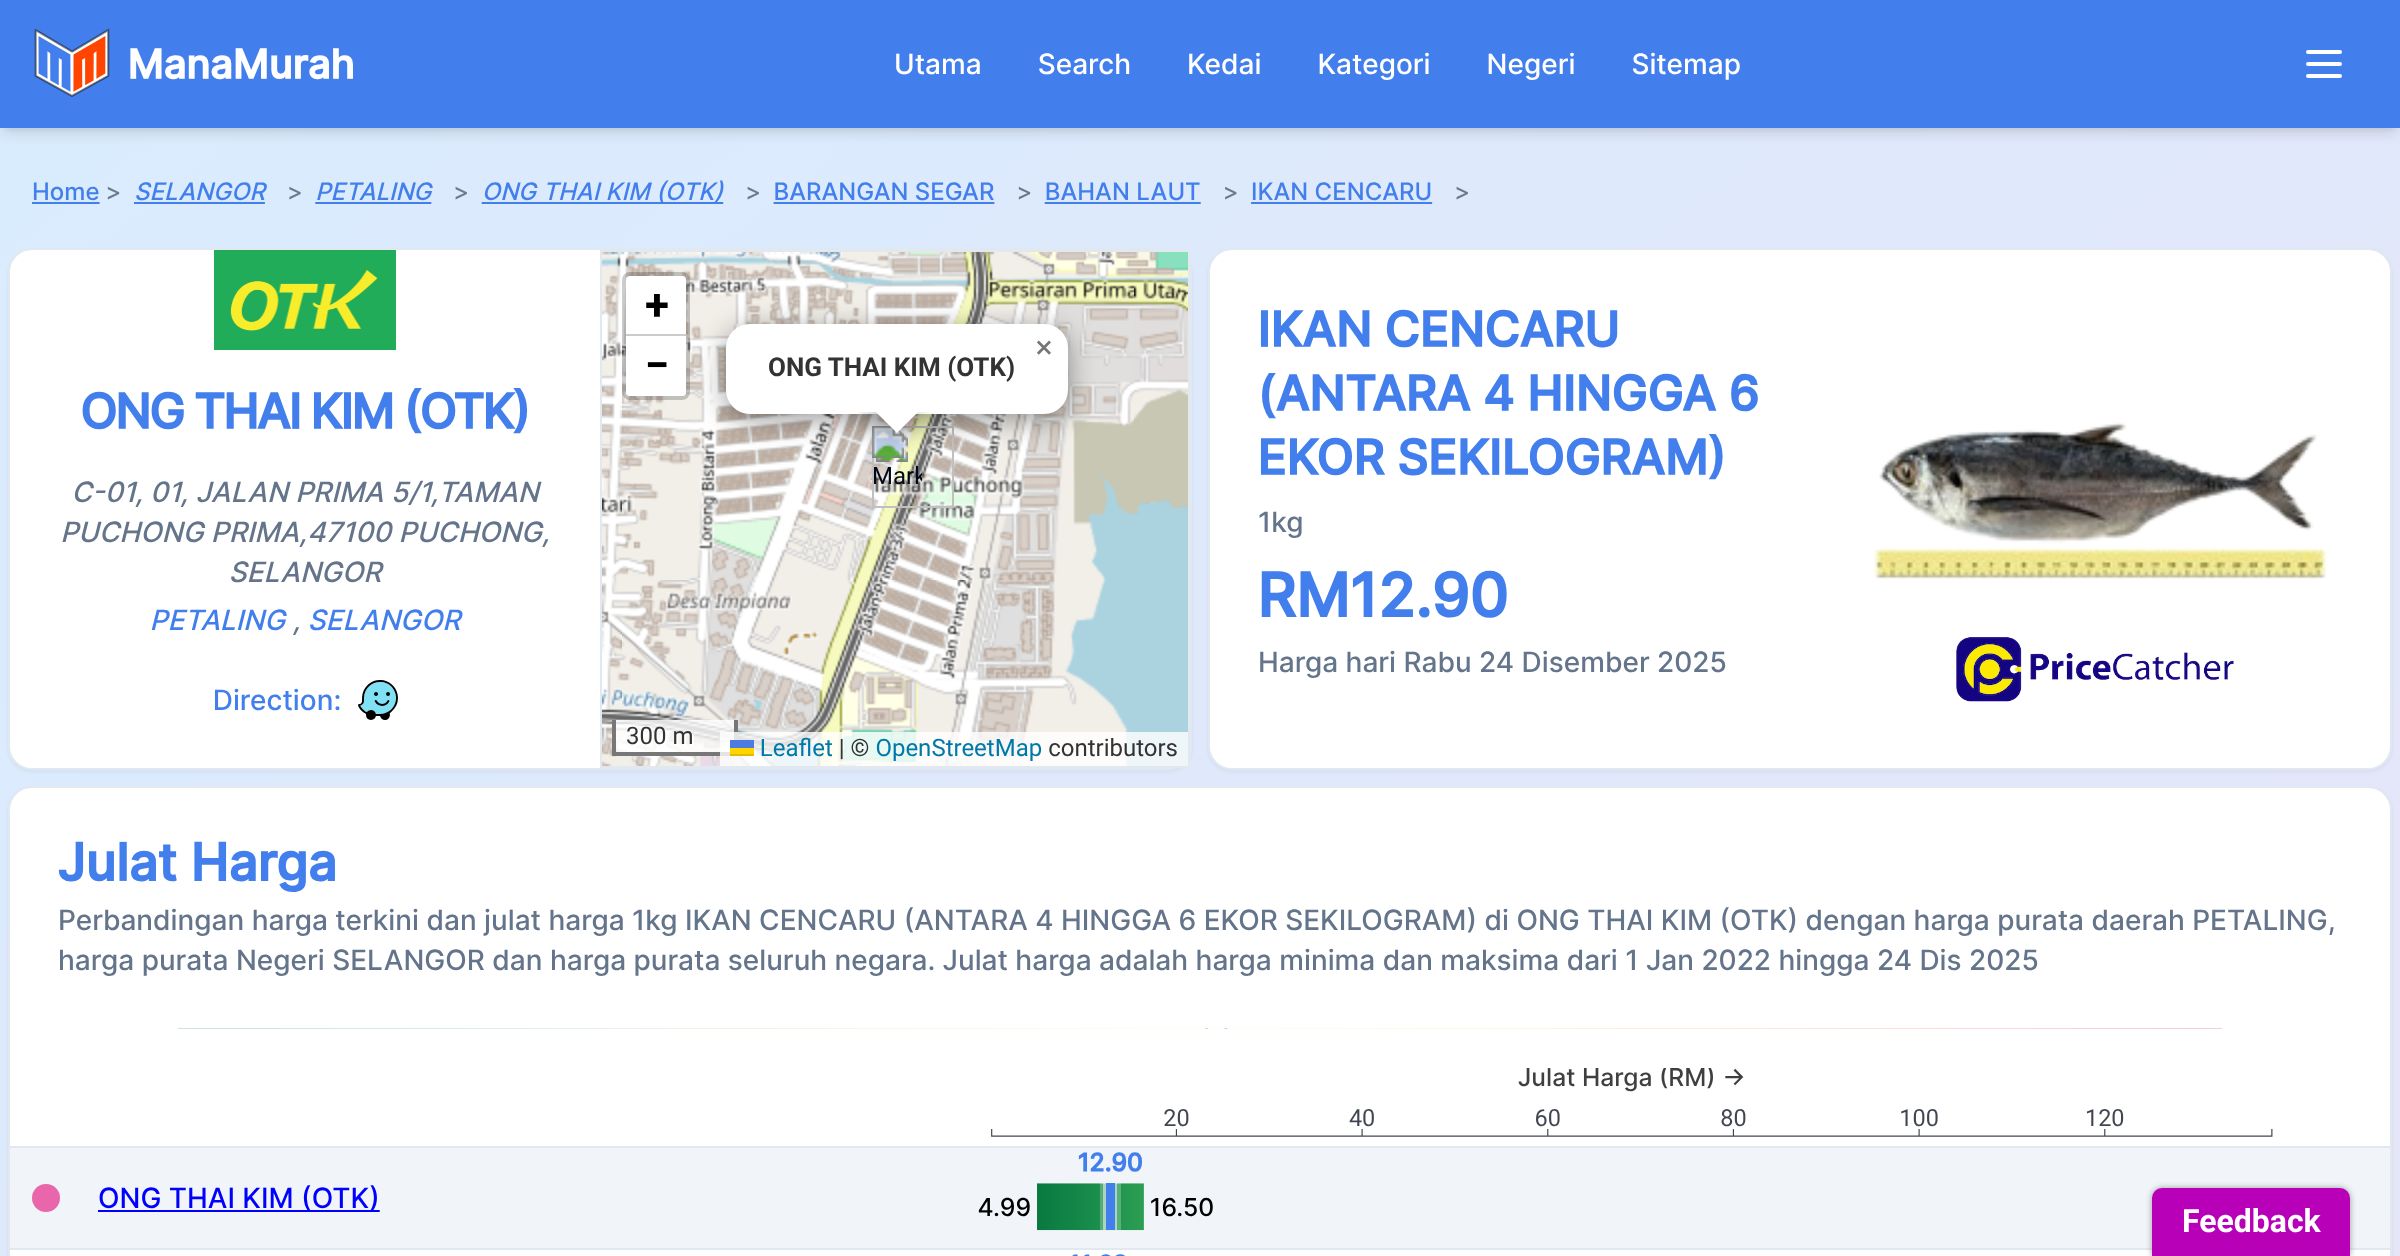The image size is (2400, 1256).
Task: Zoom in on the map
Action: point(656,306)
